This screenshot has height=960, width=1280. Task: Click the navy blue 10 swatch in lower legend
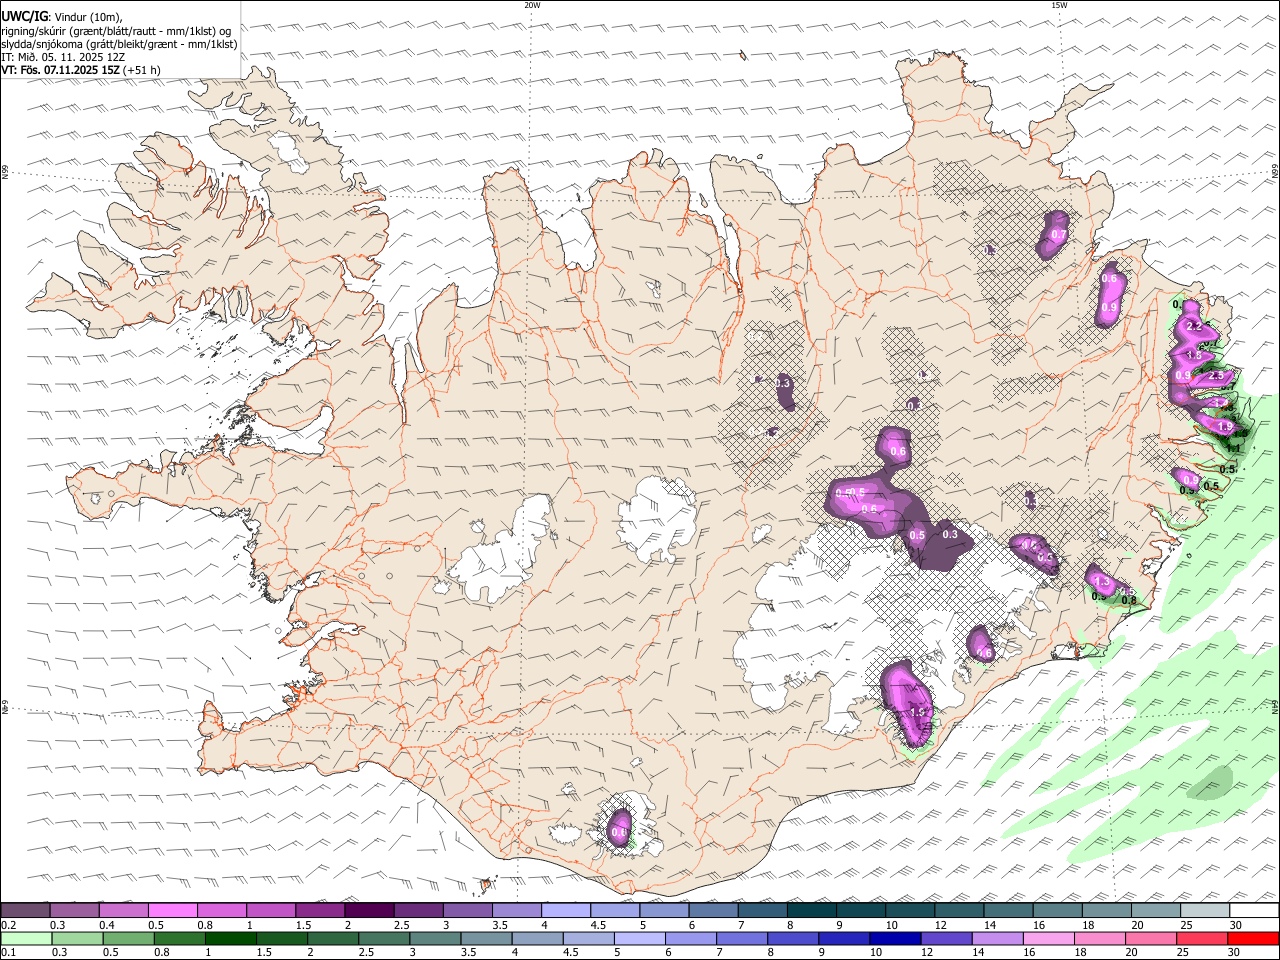[x=894, y=939]
